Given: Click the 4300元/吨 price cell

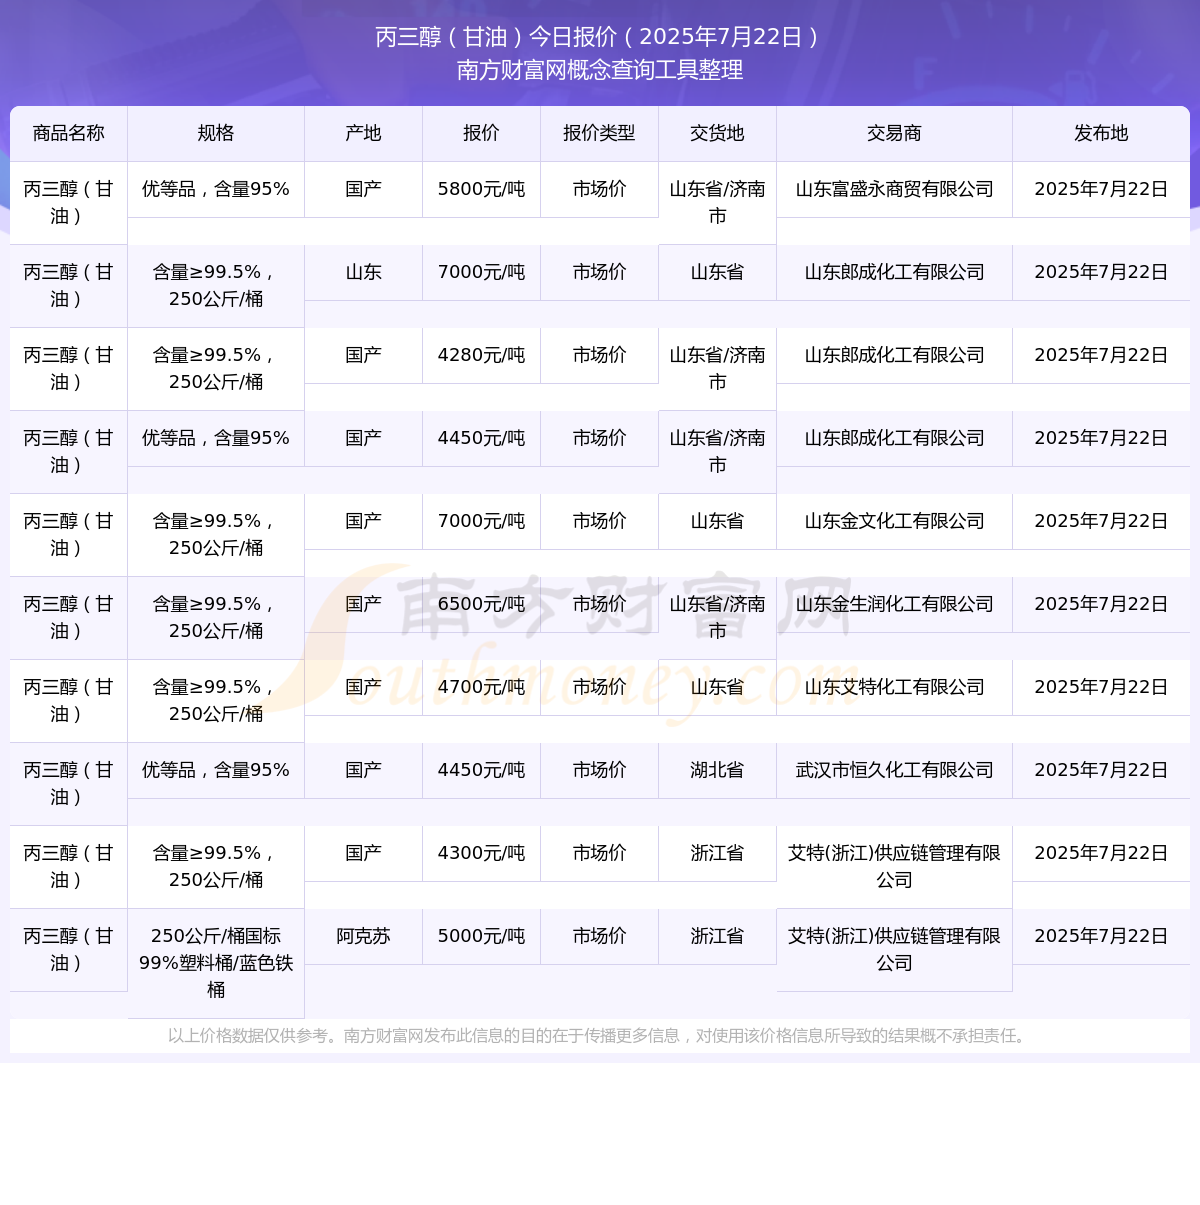Looking at the screenshot, I should pyautogui.click(x=481, y=853).
